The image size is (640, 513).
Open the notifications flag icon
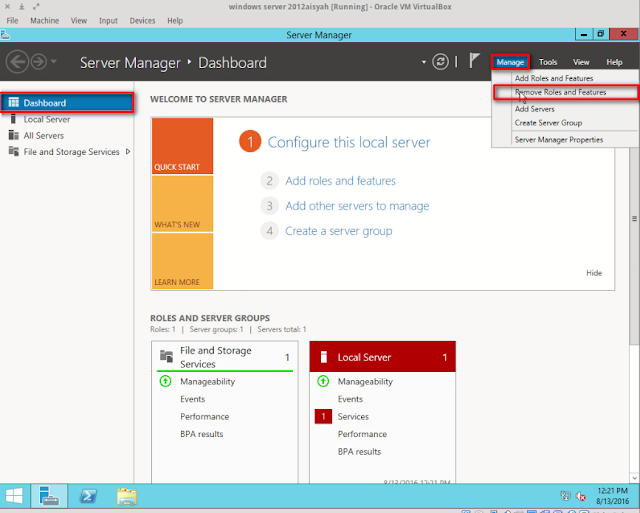[x=474, y=61]
